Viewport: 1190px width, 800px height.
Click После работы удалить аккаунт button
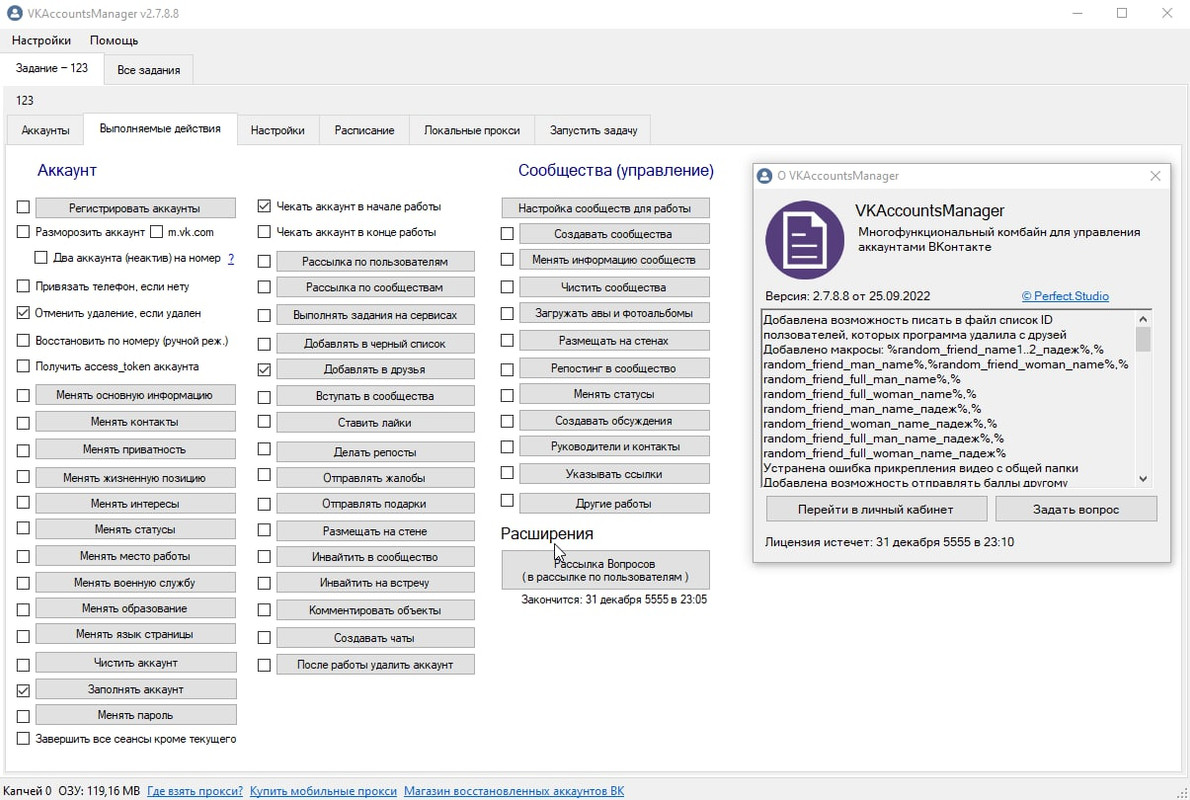tap(375, 664)
